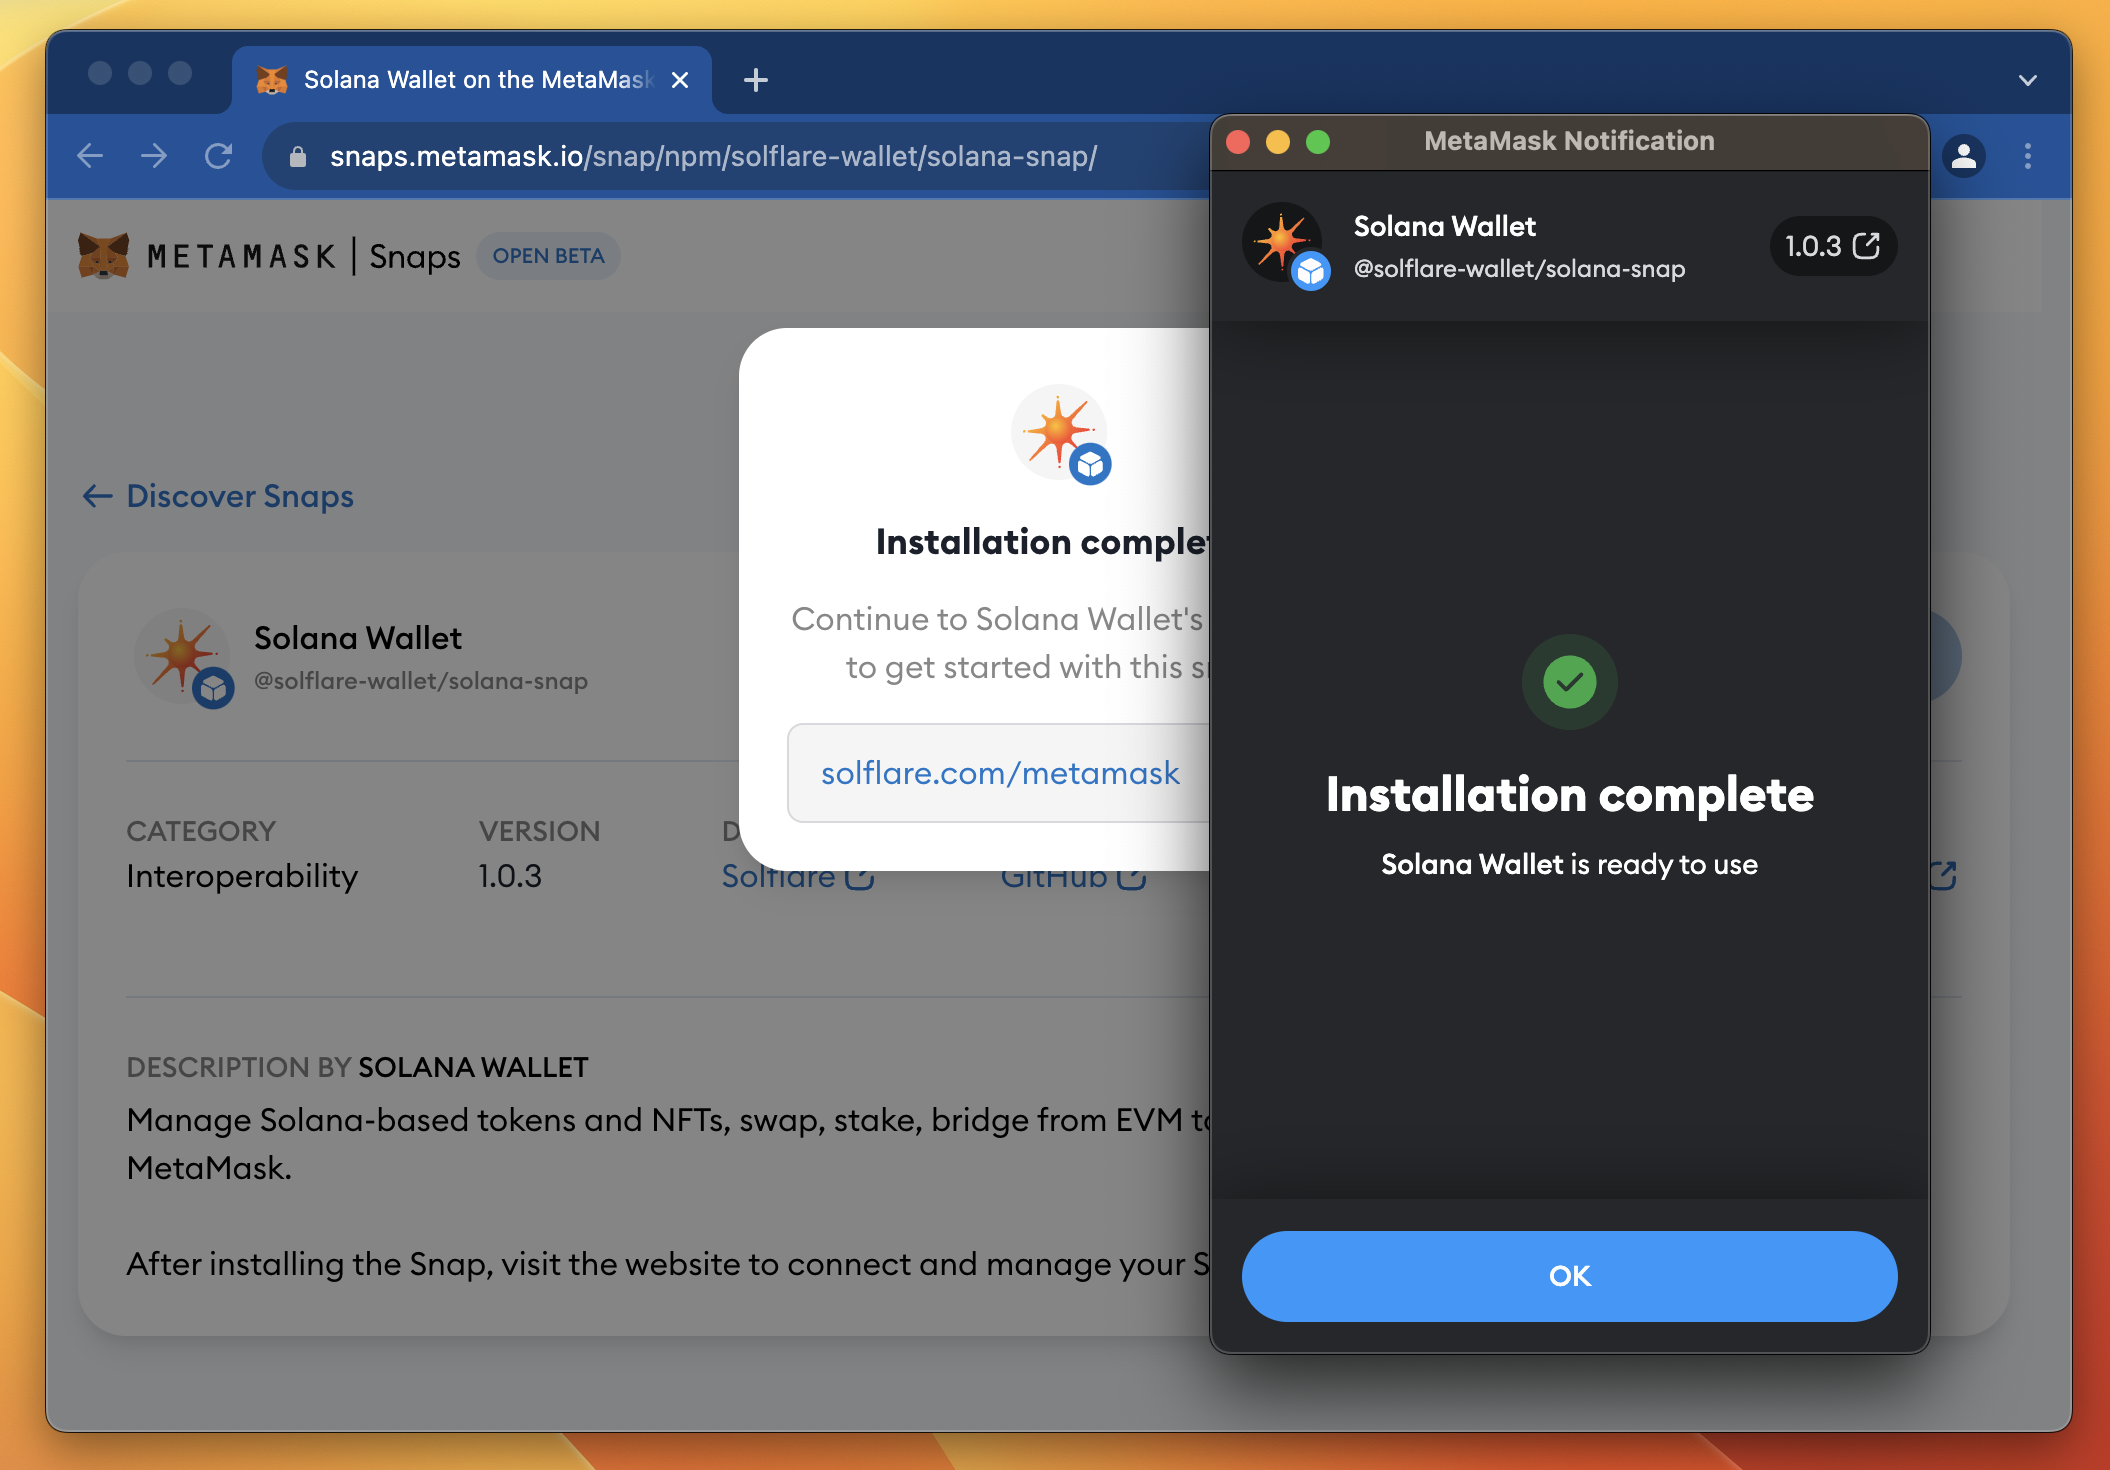This screenshot has height=1470, width=2110.
Task: Click the green checkmark success icon
Action: (x=1569, y=682)
